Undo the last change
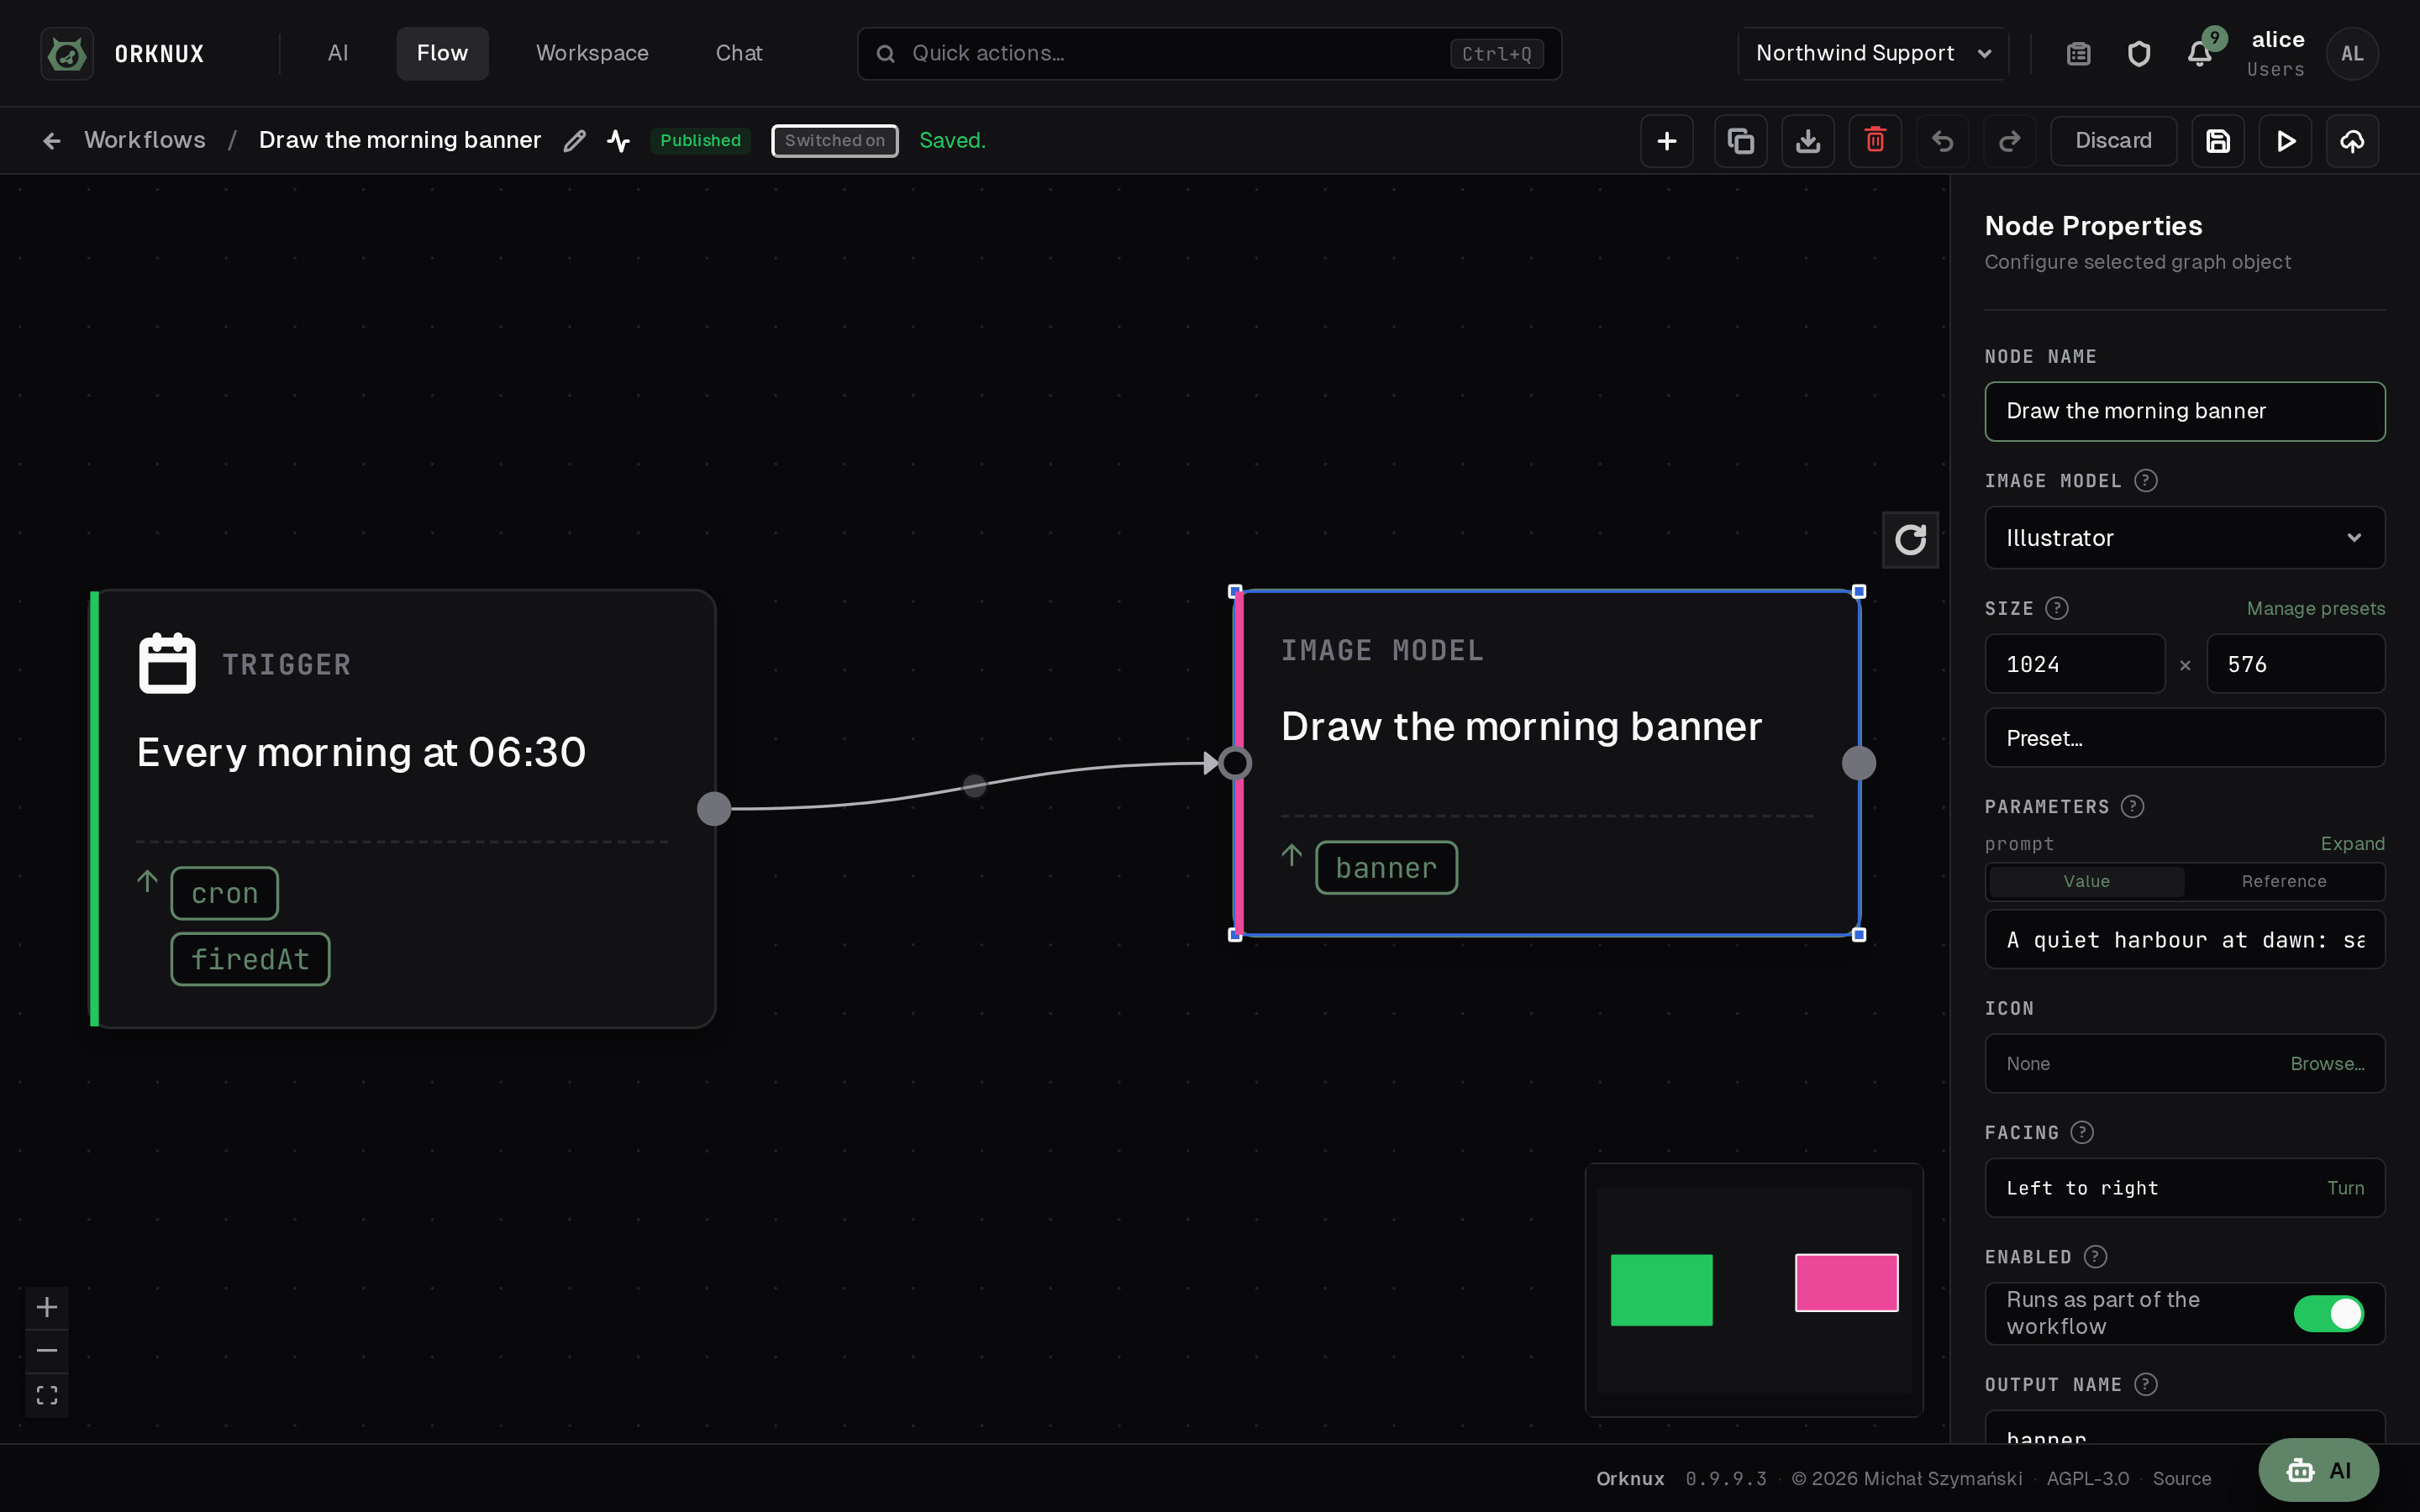Screen dimensions: 2420x1512 (1942, 141)
